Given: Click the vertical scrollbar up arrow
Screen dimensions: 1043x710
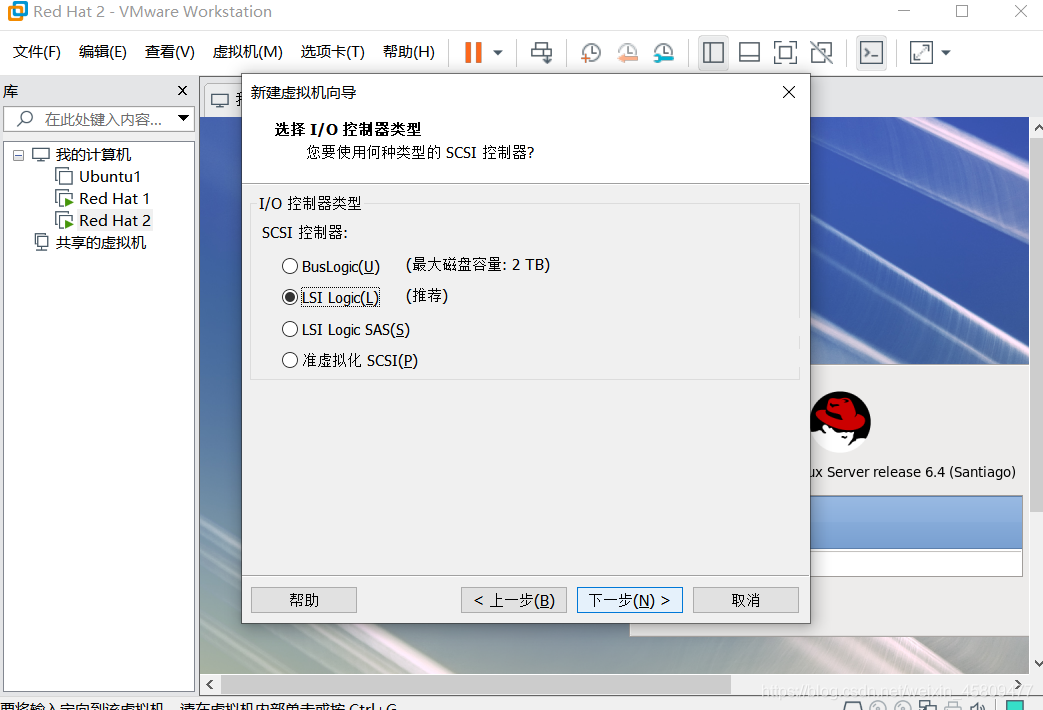Looking at the screenshot, I should click(x=1037, y=126).
